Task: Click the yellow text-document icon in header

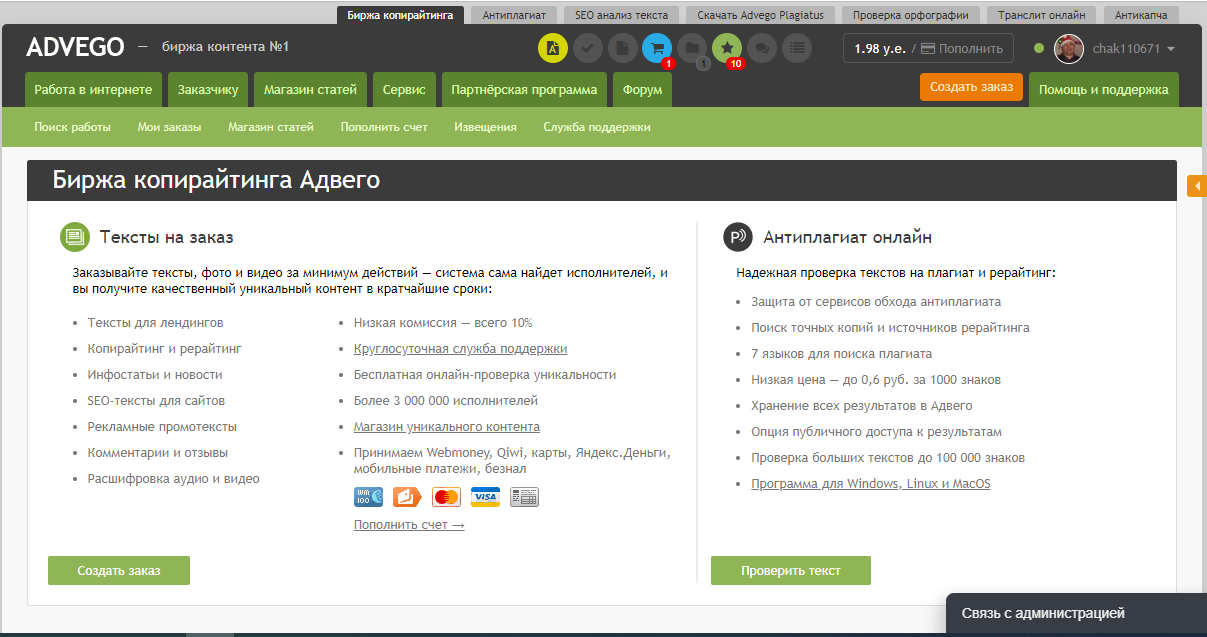Action: tap(553, 48)
